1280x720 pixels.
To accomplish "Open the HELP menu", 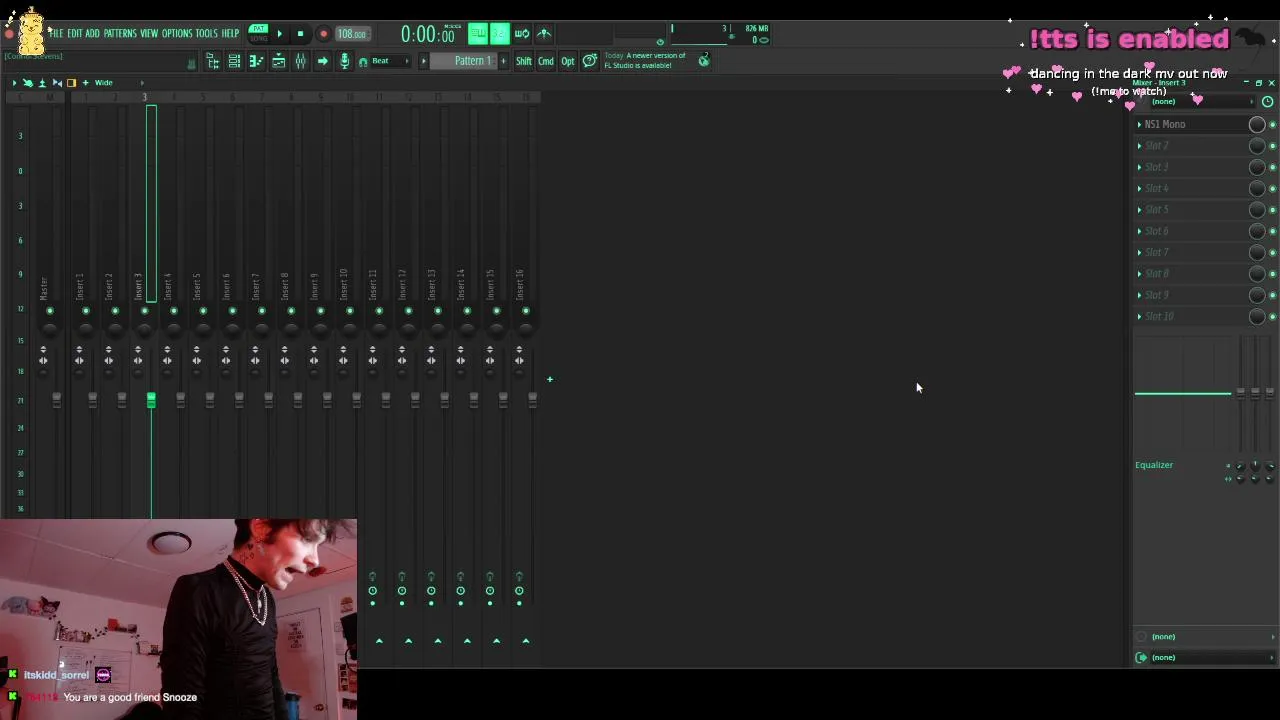I will [x=230, y=34].
